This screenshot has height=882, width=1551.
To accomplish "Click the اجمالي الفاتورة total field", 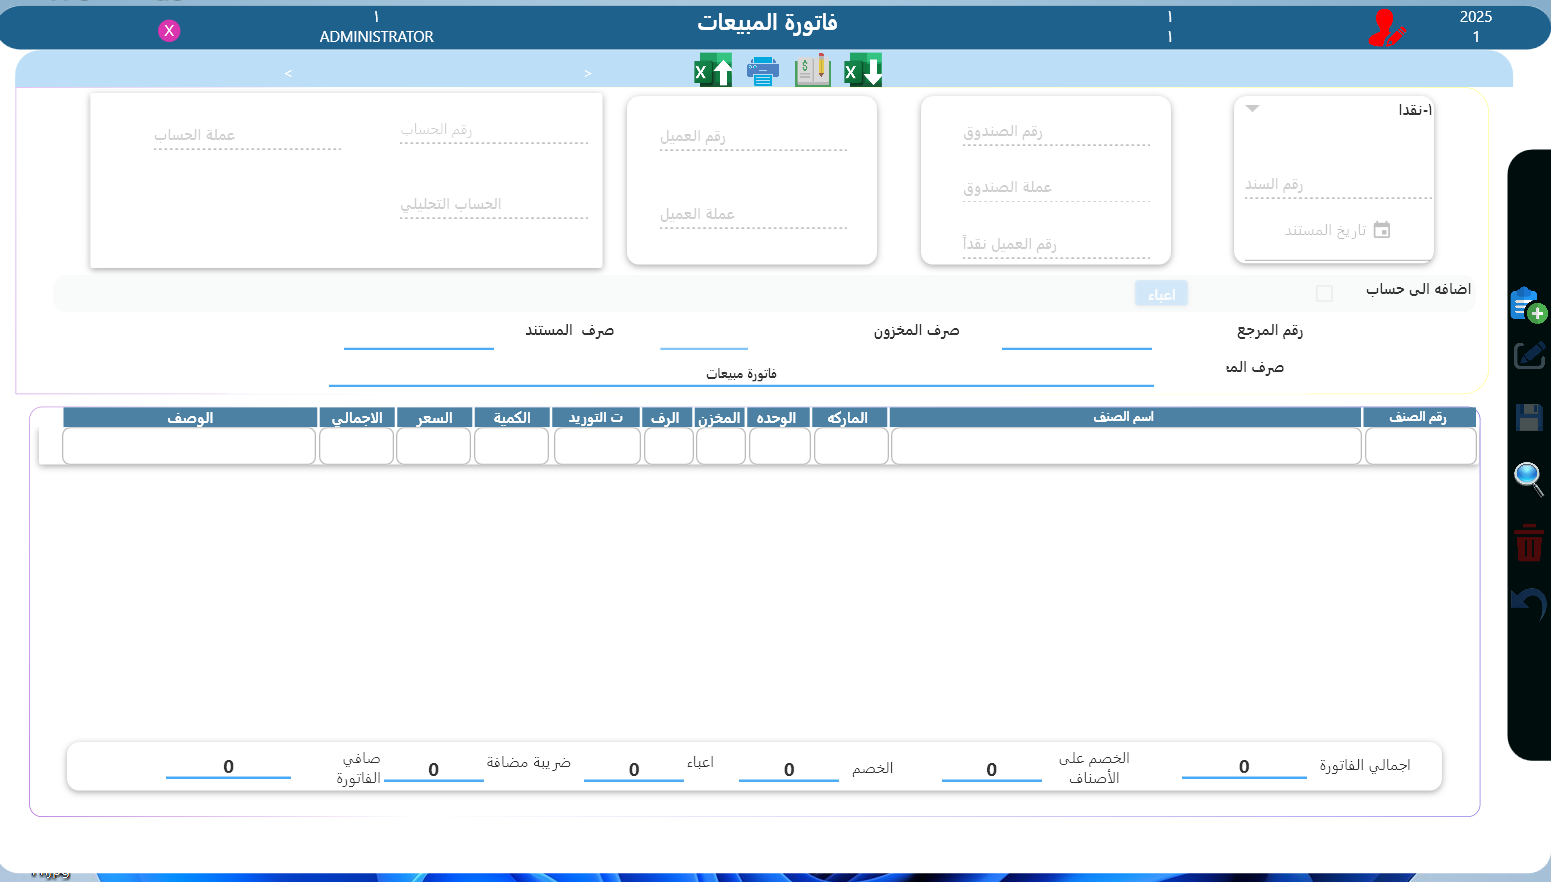I will (x=1244, y=768).
